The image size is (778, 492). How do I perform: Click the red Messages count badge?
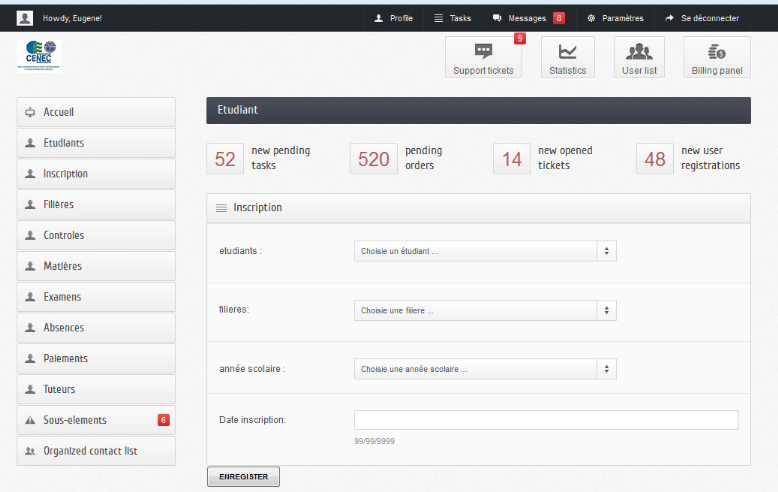tap(559, 18)
